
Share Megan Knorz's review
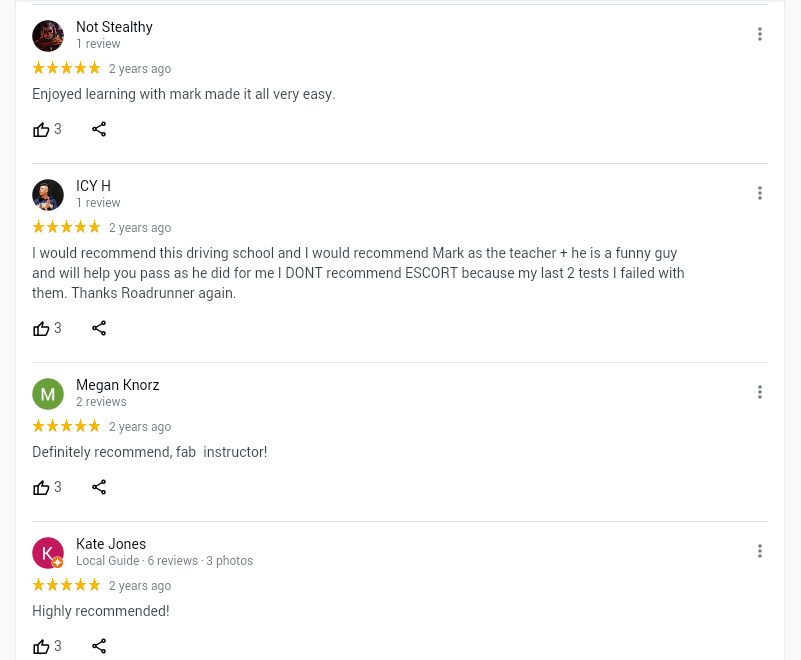[99, 487]
